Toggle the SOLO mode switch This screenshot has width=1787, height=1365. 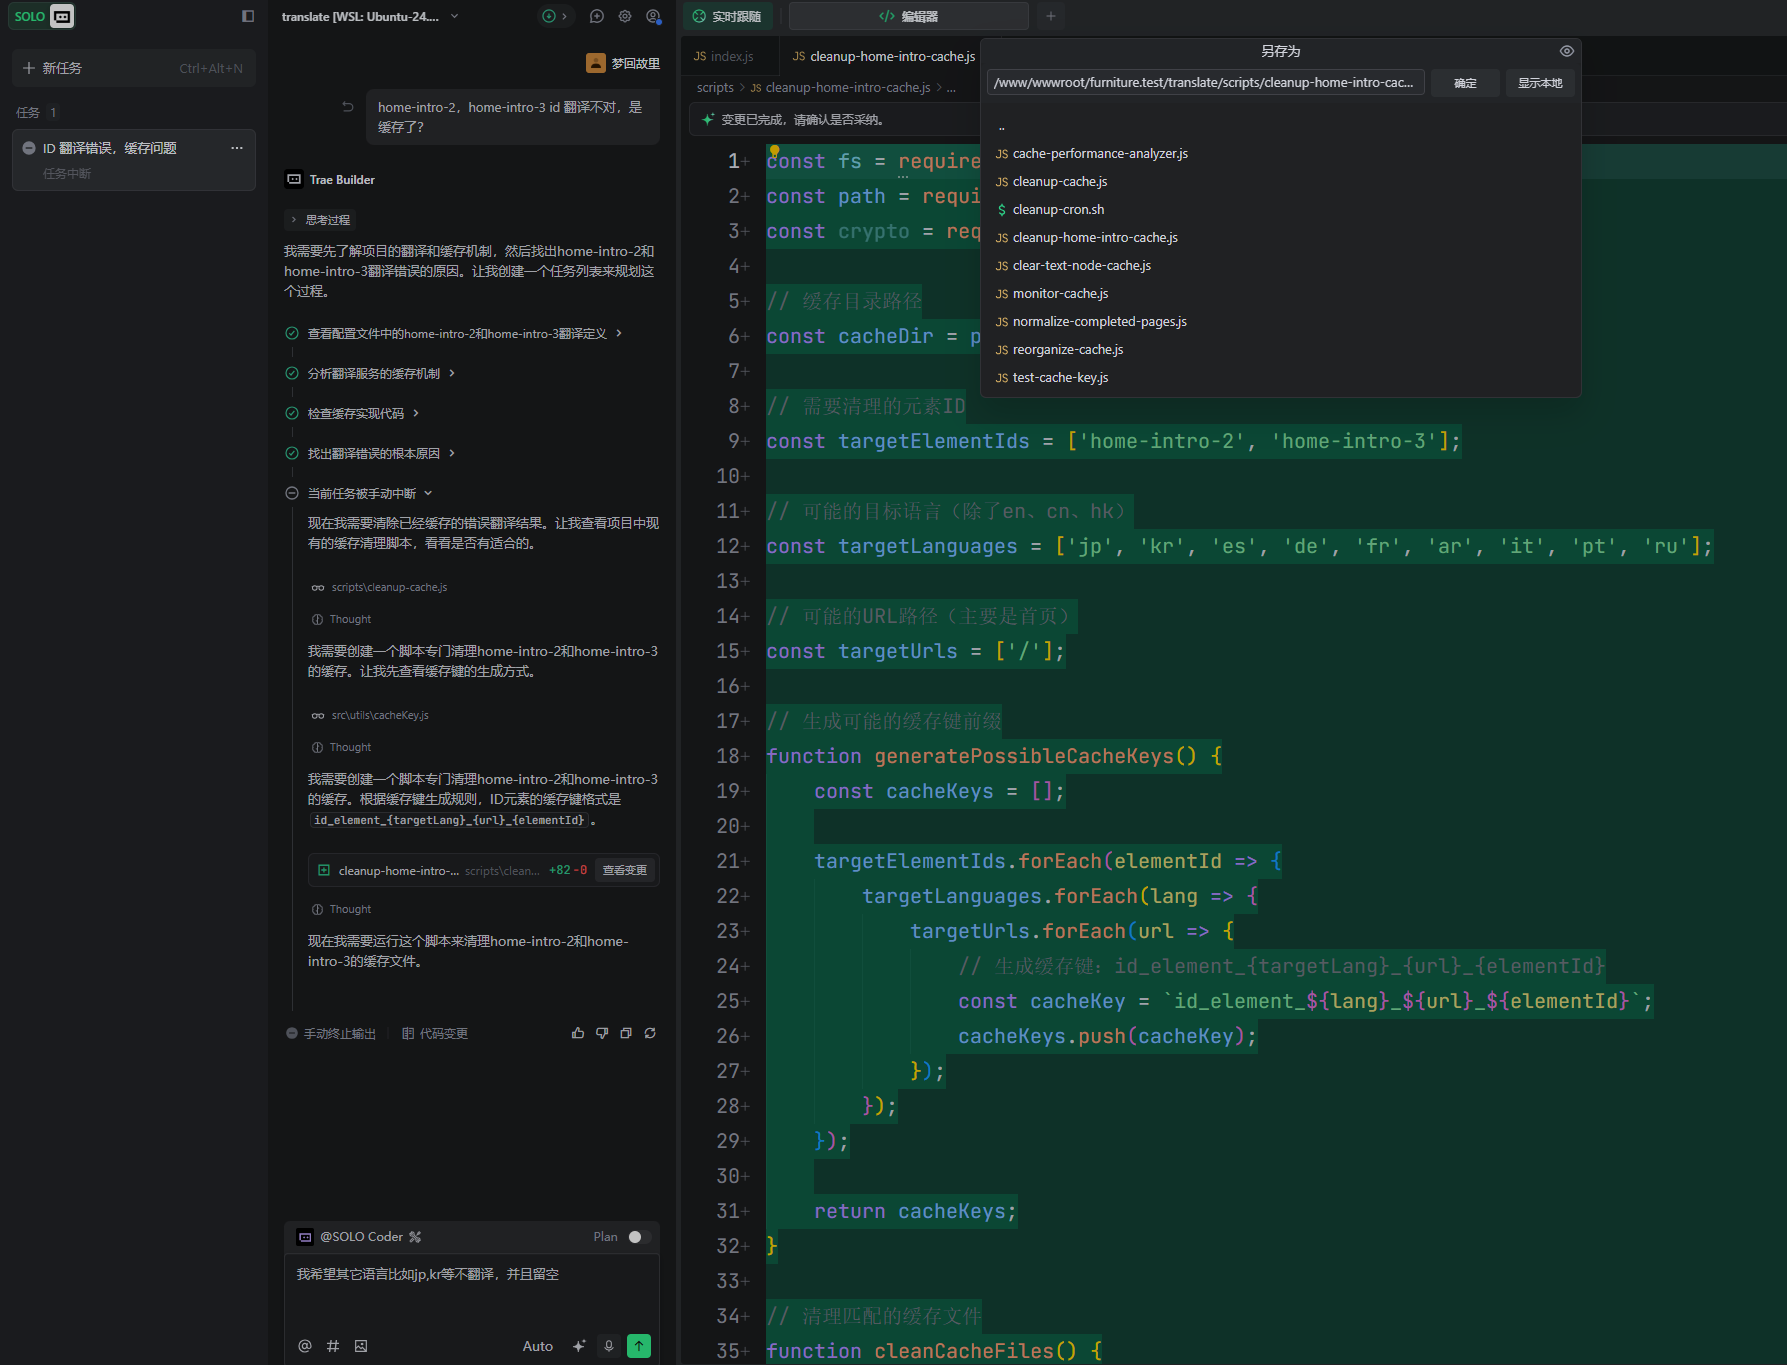[44, 16]
